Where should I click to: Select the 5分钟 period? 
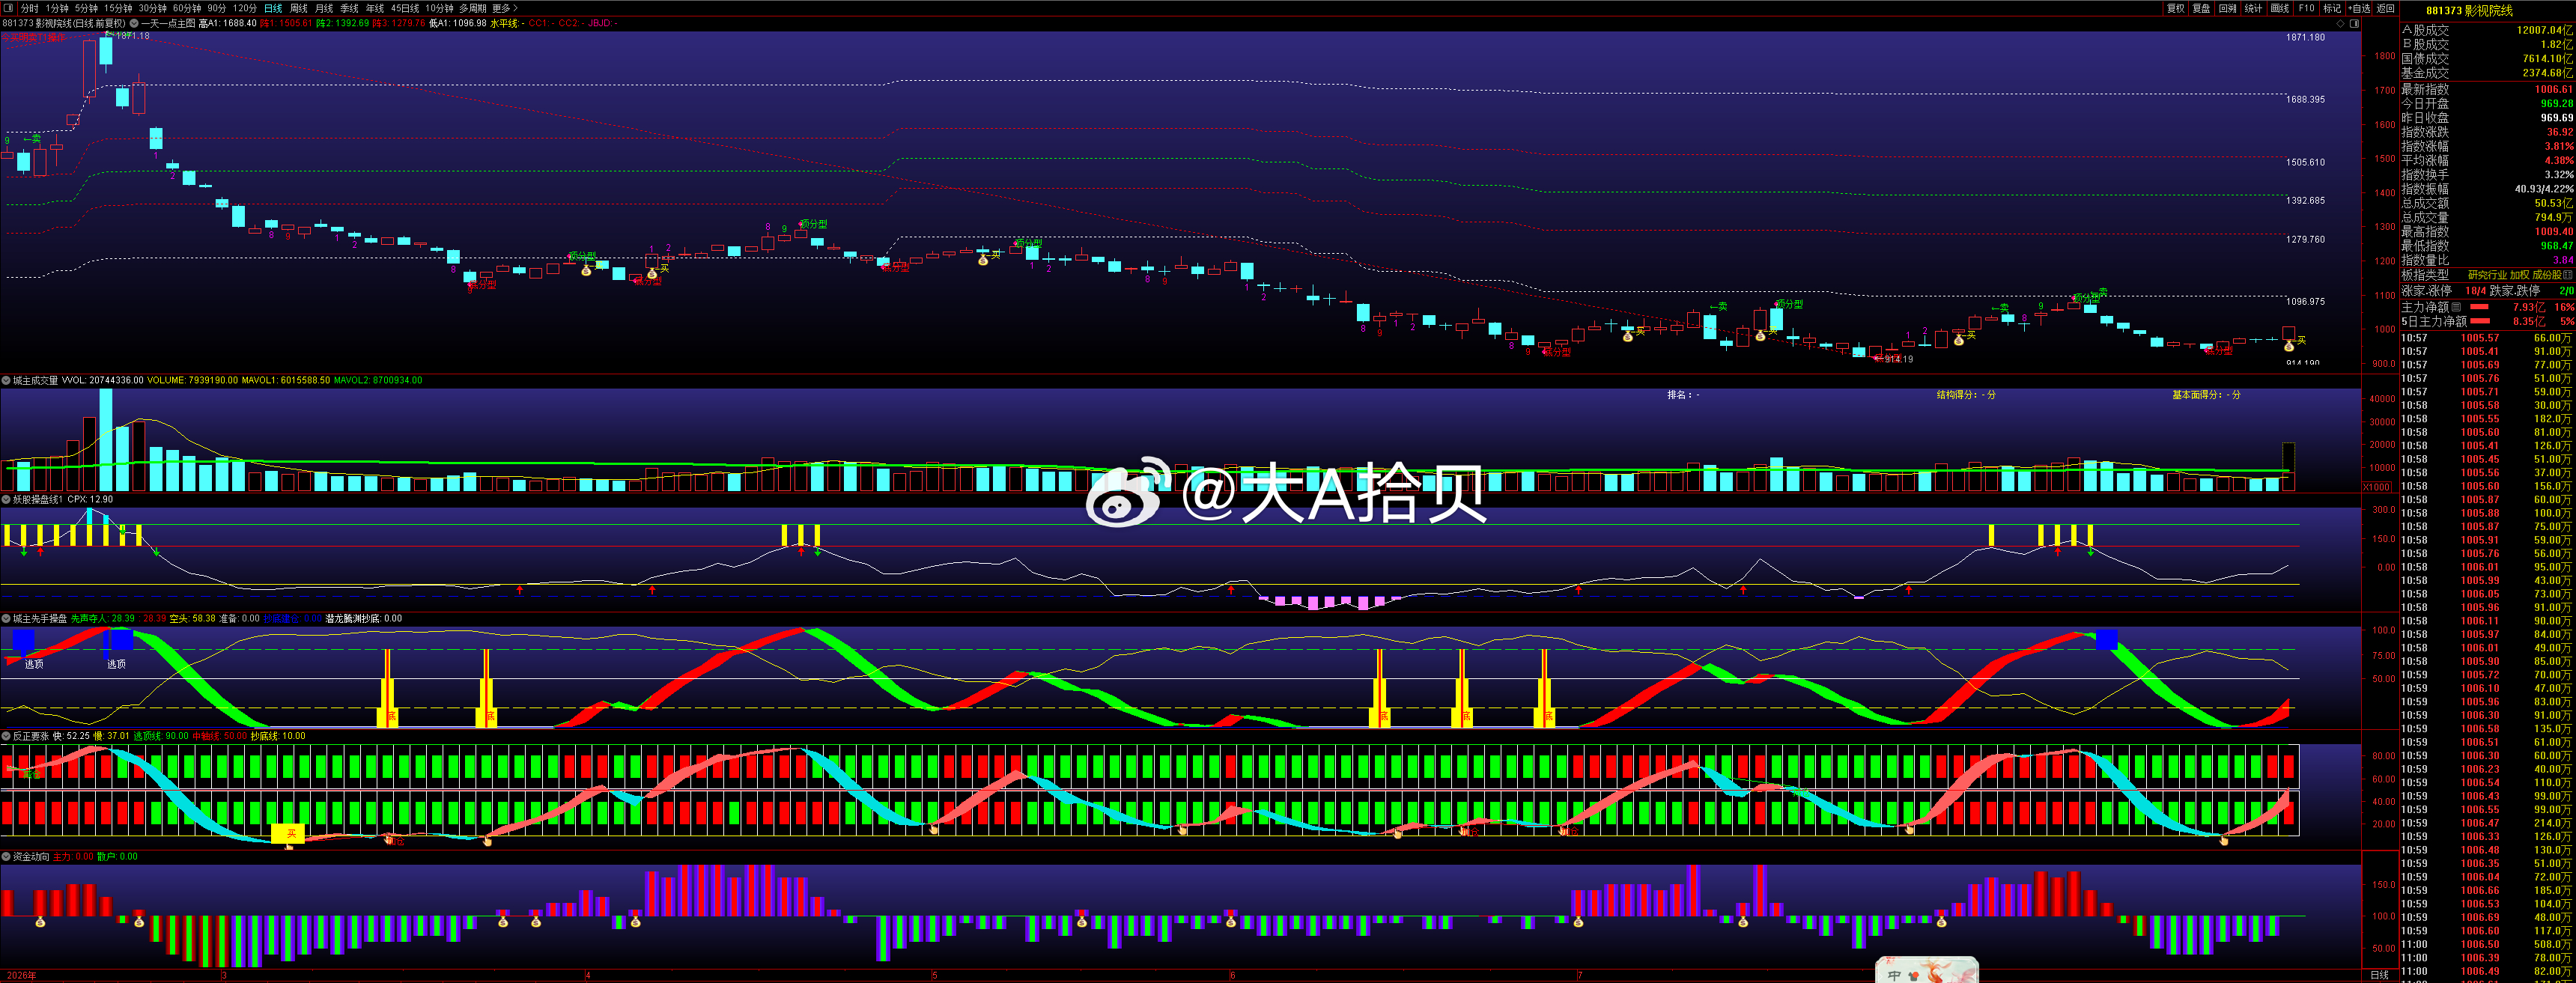pyautogui.click(x=86, y=8)
